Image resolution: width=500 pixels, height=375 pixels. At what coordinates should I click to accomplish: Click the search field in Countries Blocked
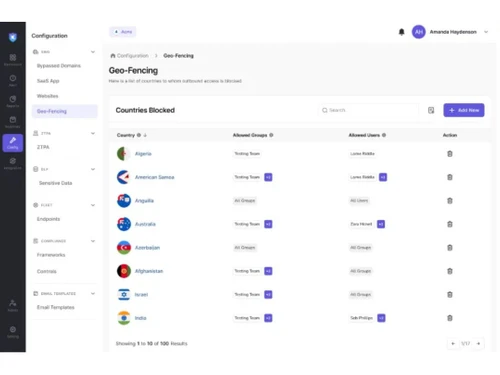pyautogui.click(x=369, y=110)
